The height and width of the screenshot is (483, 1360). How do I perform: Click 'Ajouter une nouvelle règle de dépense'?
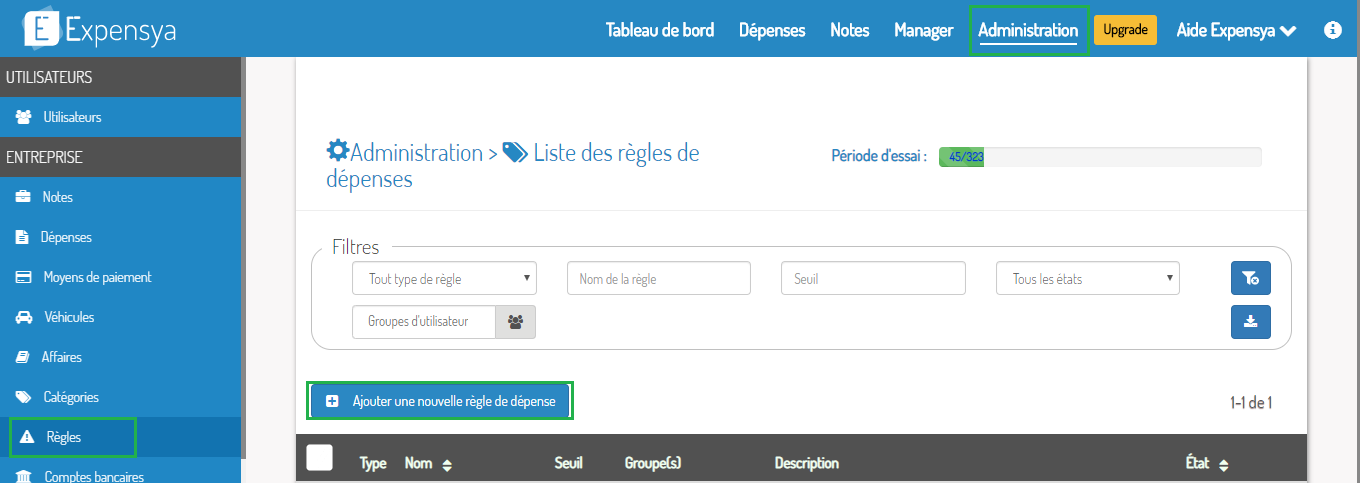(x=440, y=401)
